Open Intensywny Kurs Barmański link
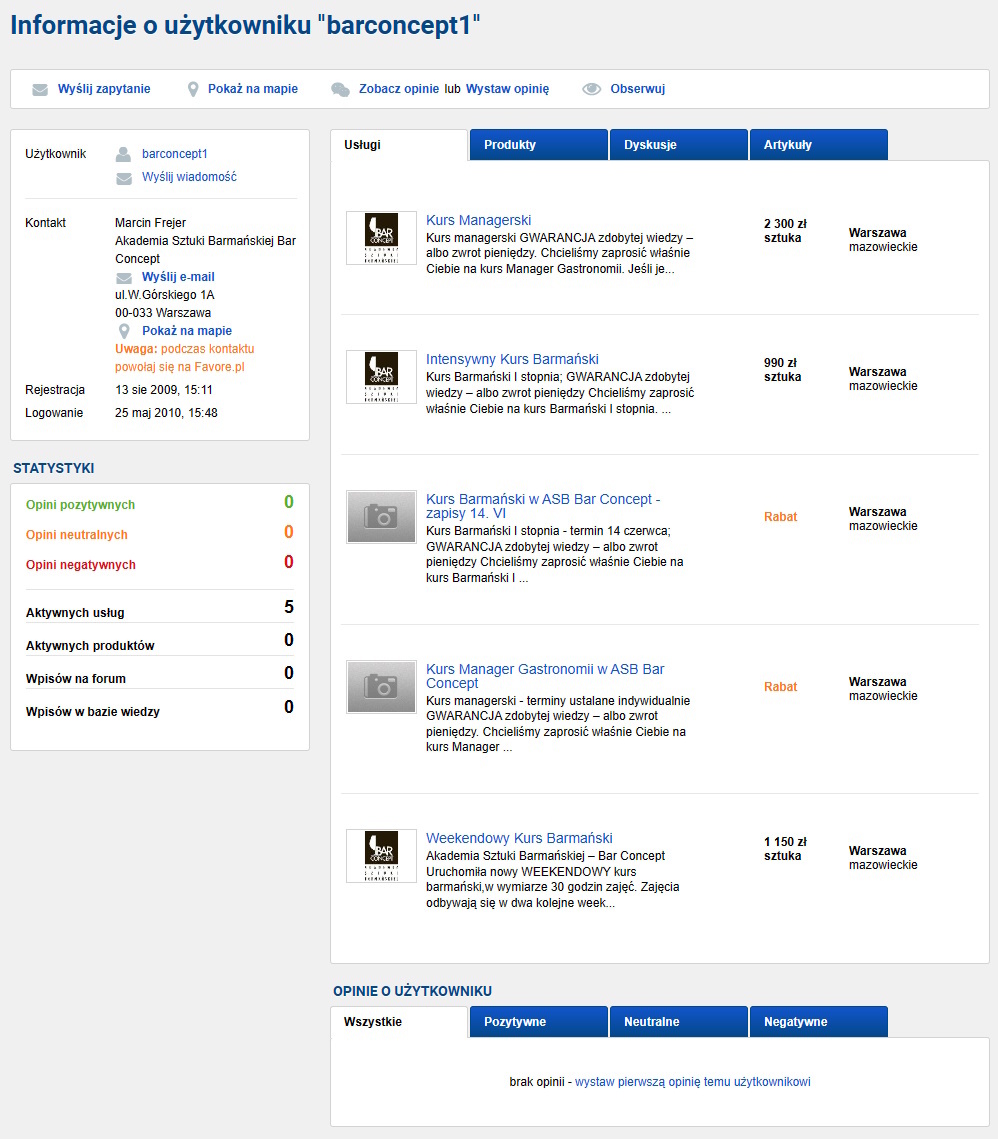The height and width of the screenshot is (1139, 998). [x=512, y=359]
